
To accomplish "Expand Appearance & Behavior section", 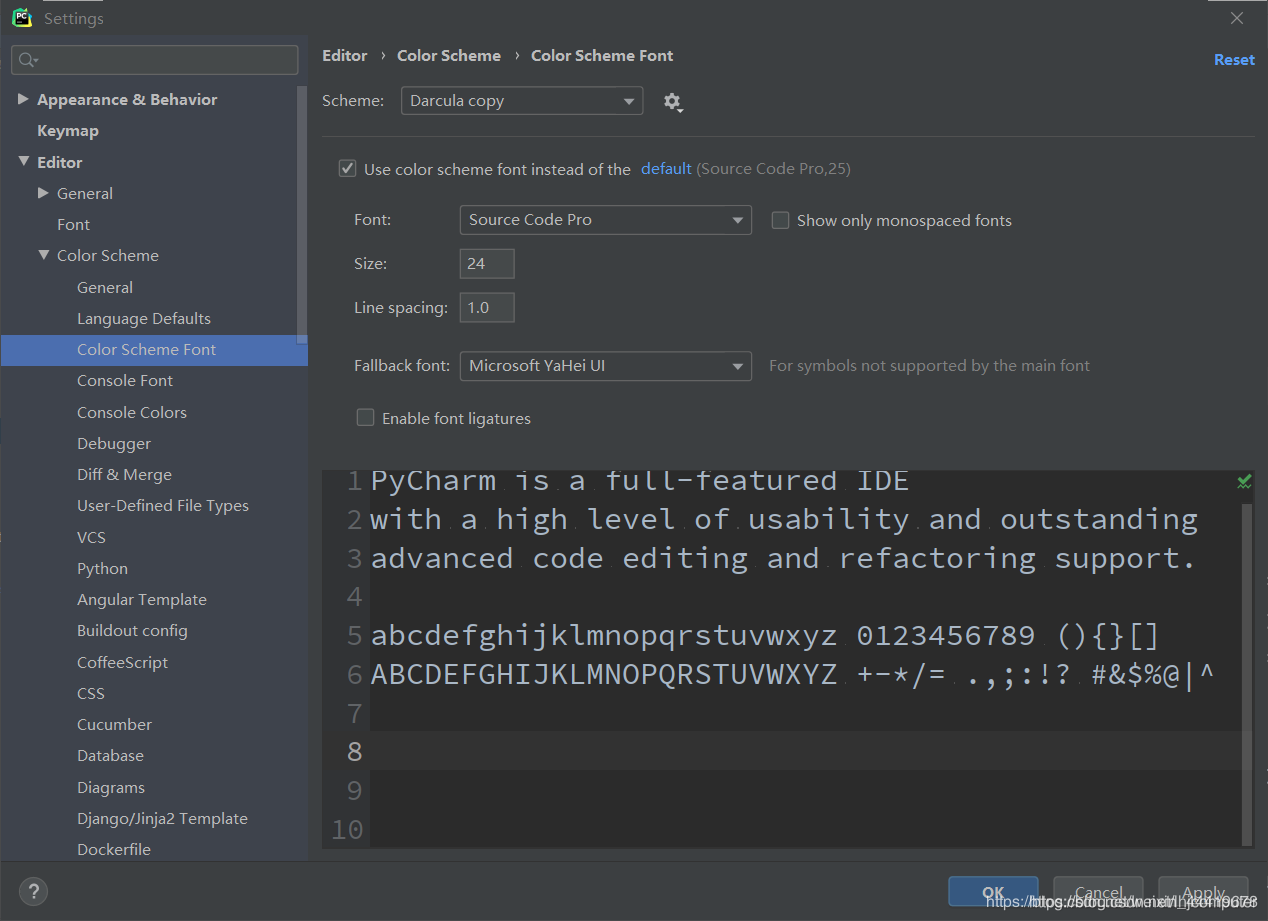I will point(23,99).
